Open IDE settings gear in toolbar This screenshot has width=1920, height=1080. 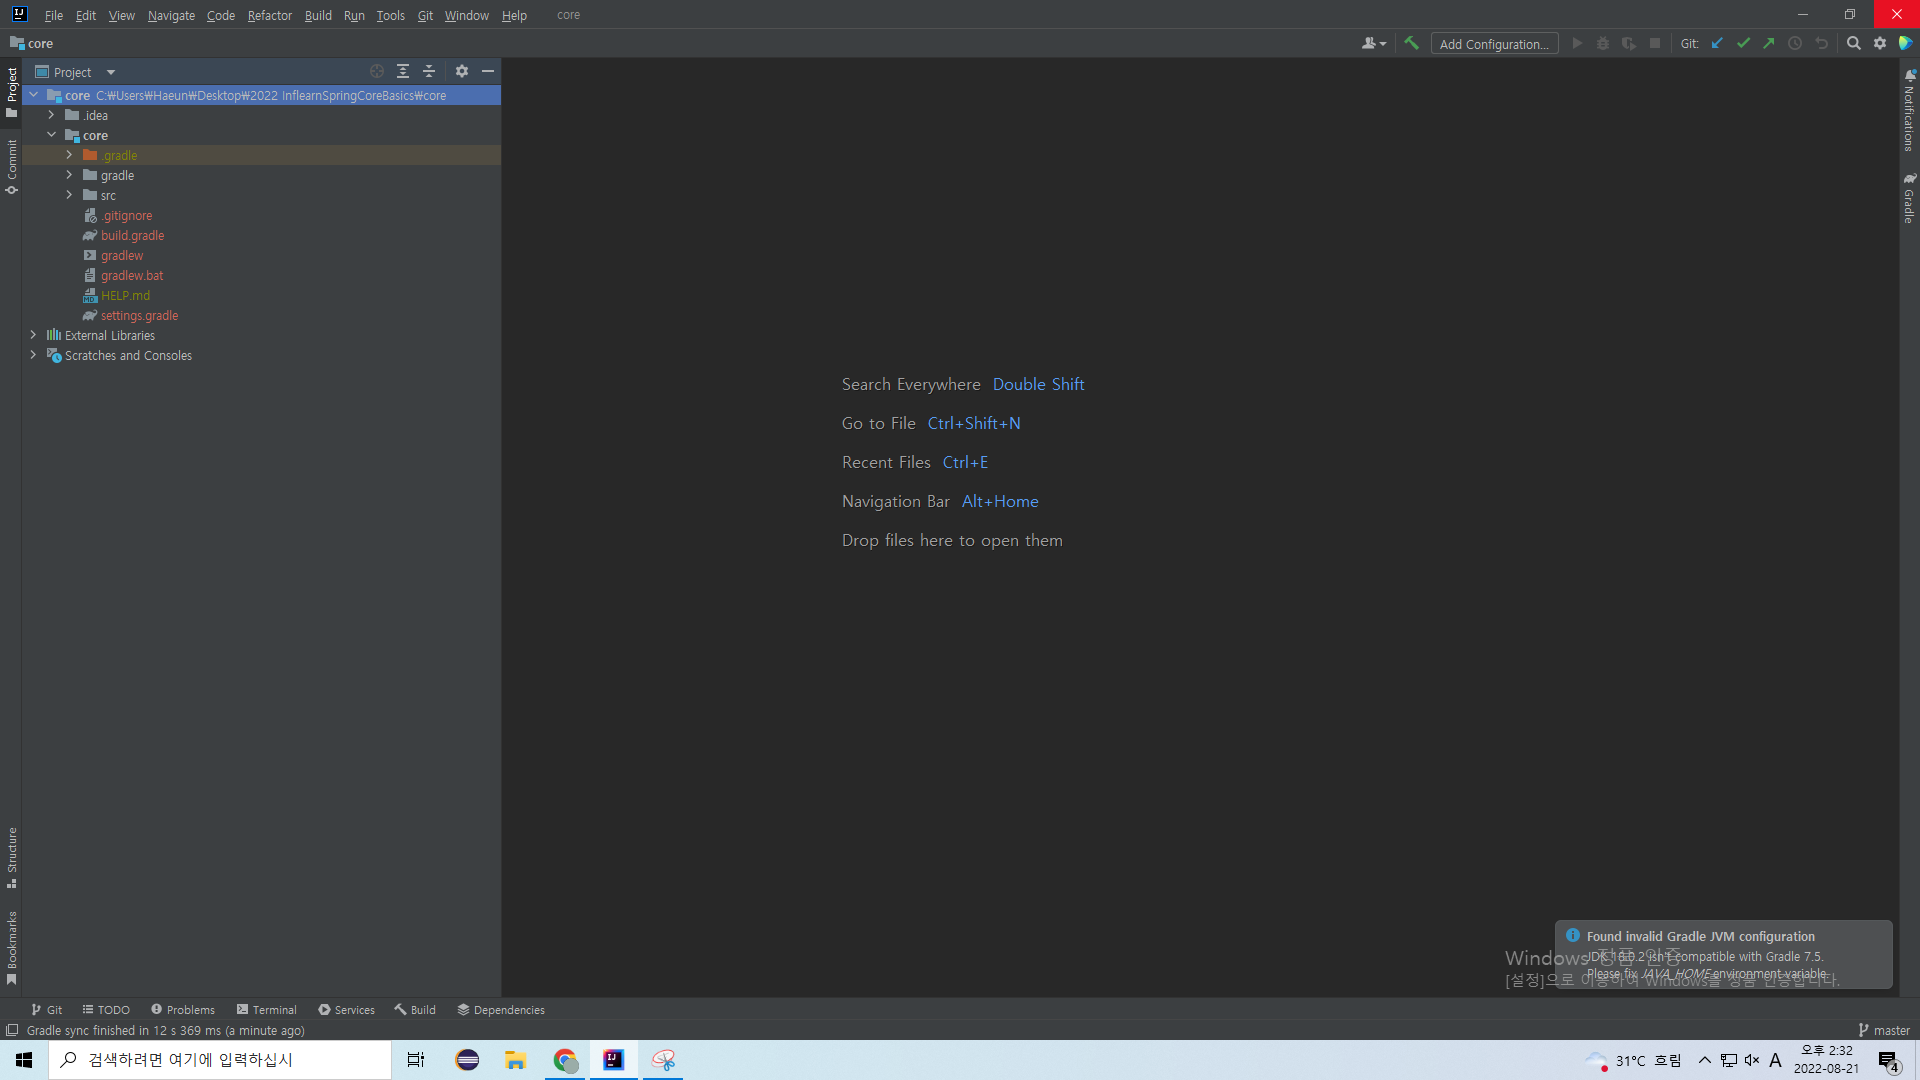[x=1880, y=43]
